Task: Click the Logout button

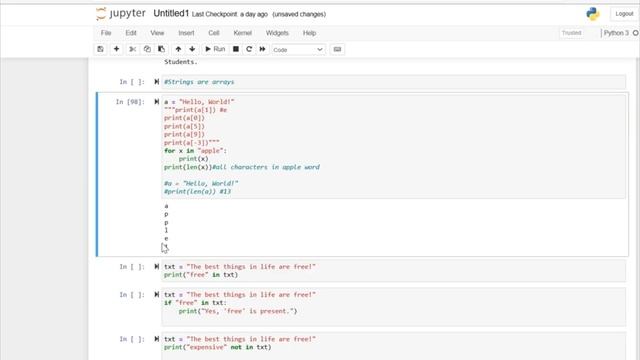Action: [624, 14]
